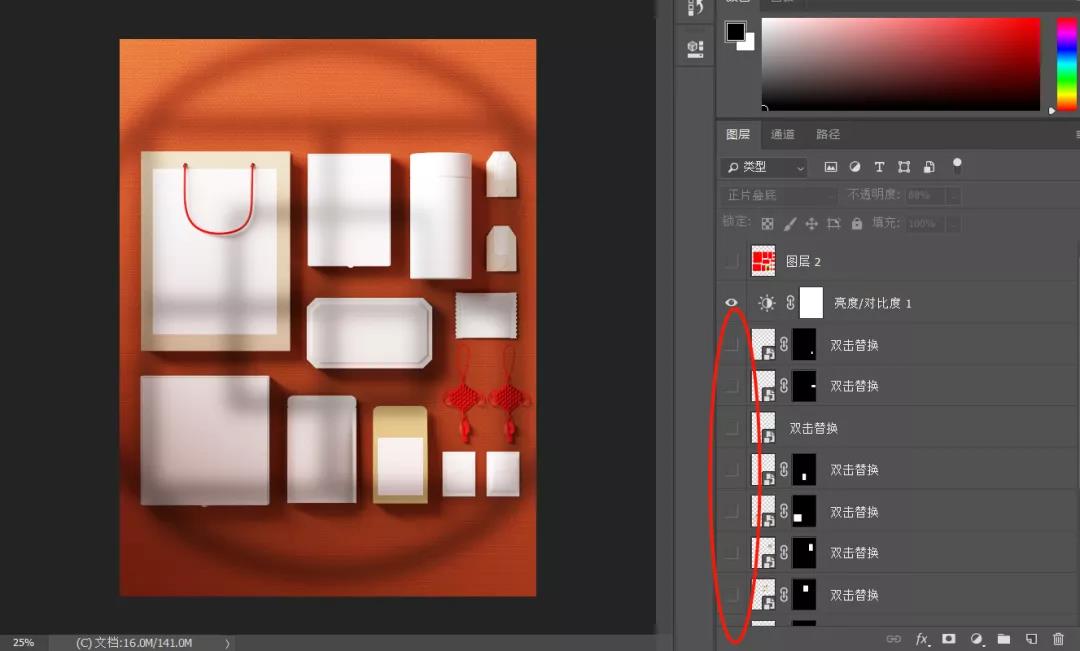Click the new layer icon
1080x651 pixels.
coord(1031,639)
